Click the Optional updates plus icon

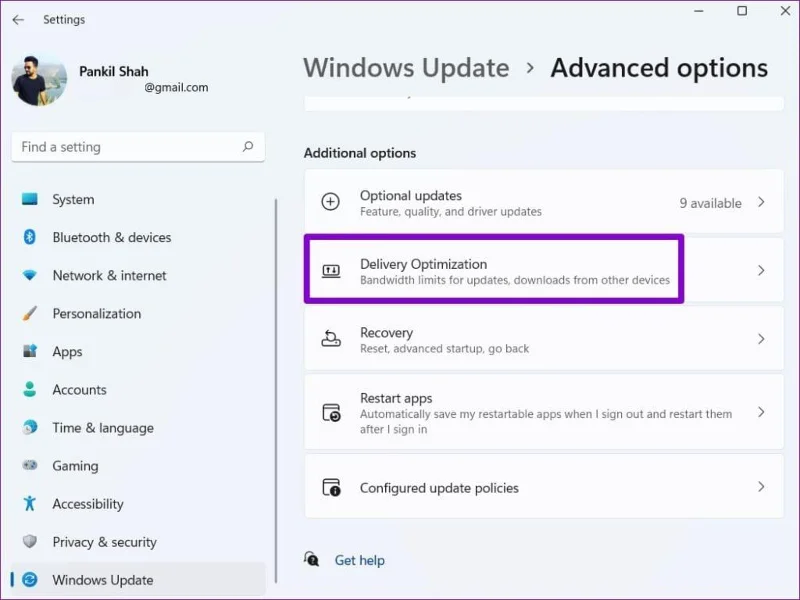(x=331, y=202)
